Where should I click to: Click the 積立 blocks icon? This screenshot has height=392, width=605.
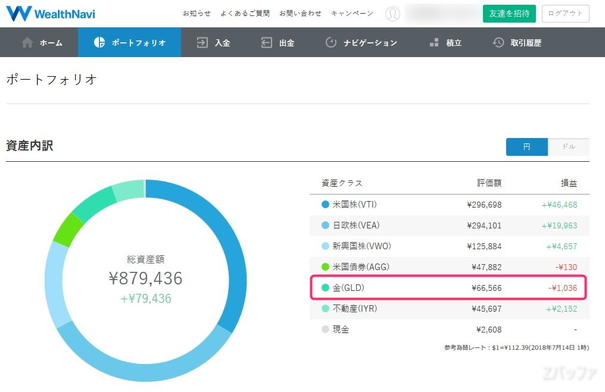point(434,42)
